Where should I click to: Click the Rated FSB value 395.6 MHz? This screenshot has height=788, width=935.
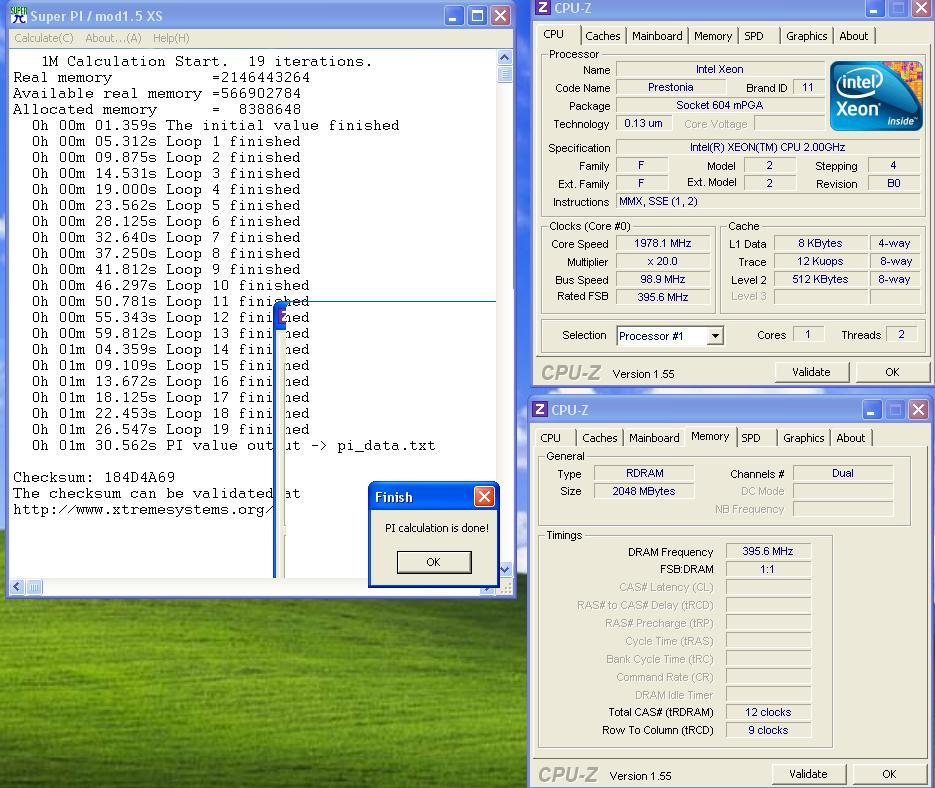[x=662, y=297]
